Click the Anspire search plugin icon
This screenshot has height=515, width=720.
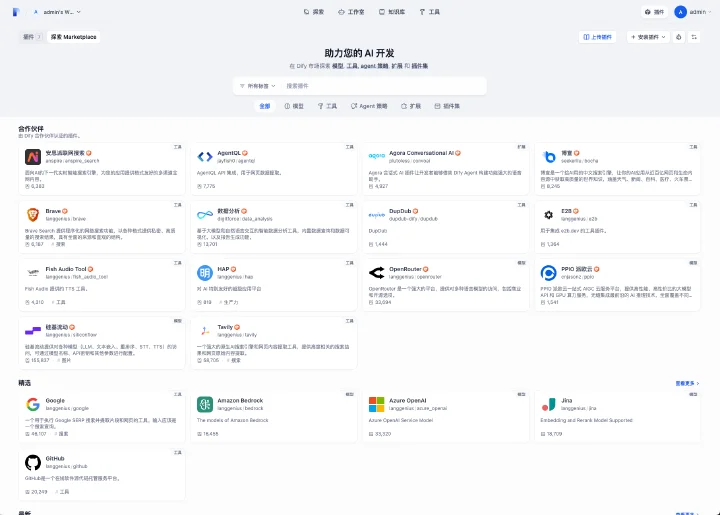point(33,157)
